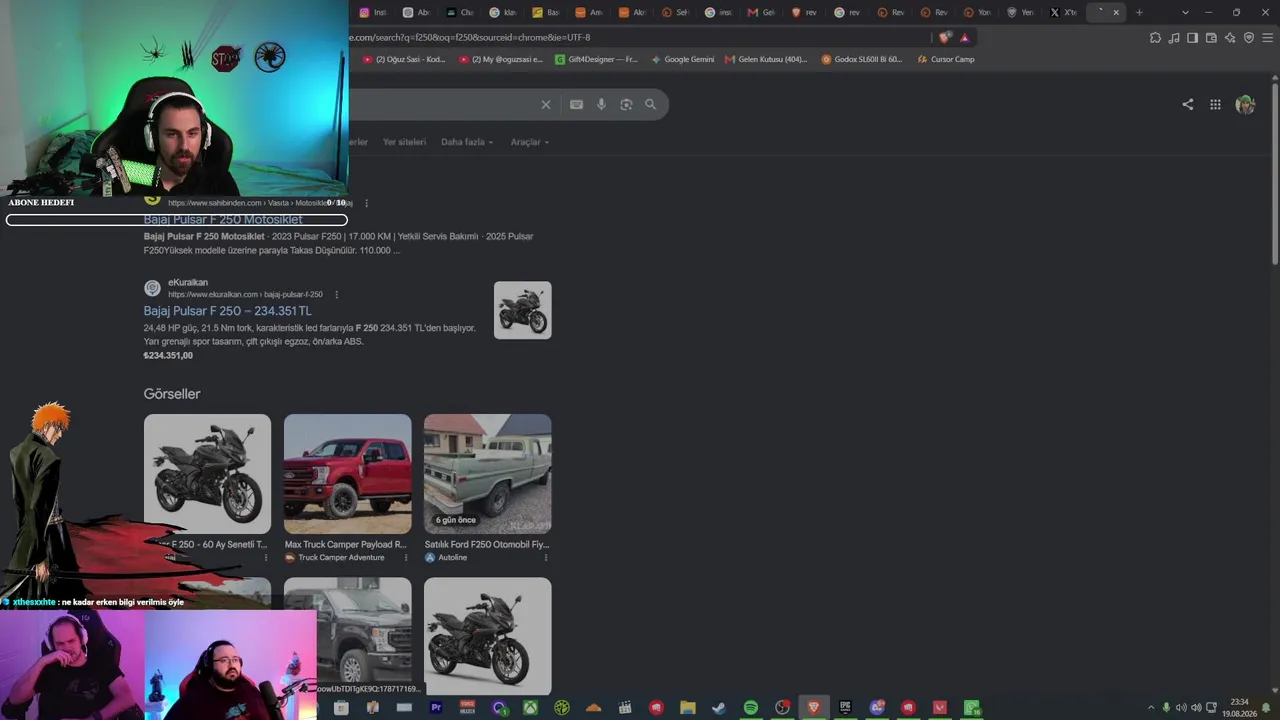This screenshot has width=1280, height=720.
Task: Show hidden system tray icons
Action: 1150,708
